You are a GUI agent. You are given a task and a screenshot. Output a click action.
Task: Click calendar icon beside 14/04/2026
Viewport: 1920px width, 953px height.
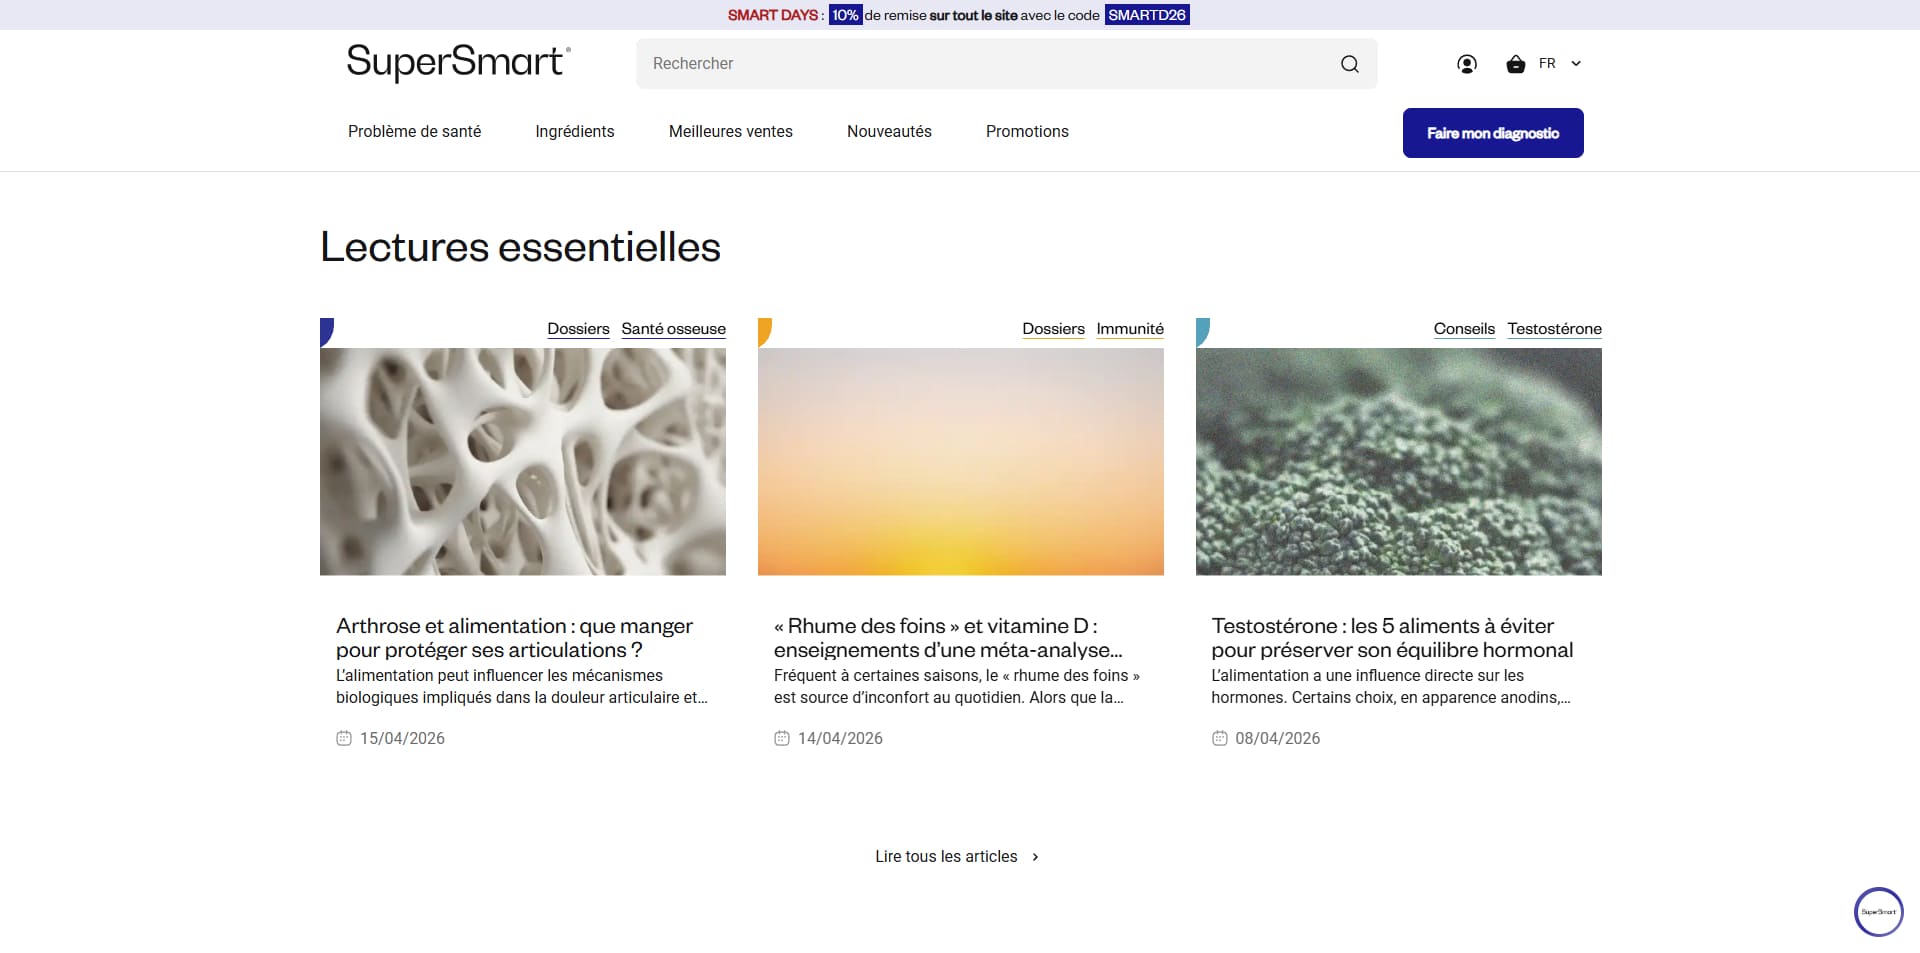click(782, 738)
